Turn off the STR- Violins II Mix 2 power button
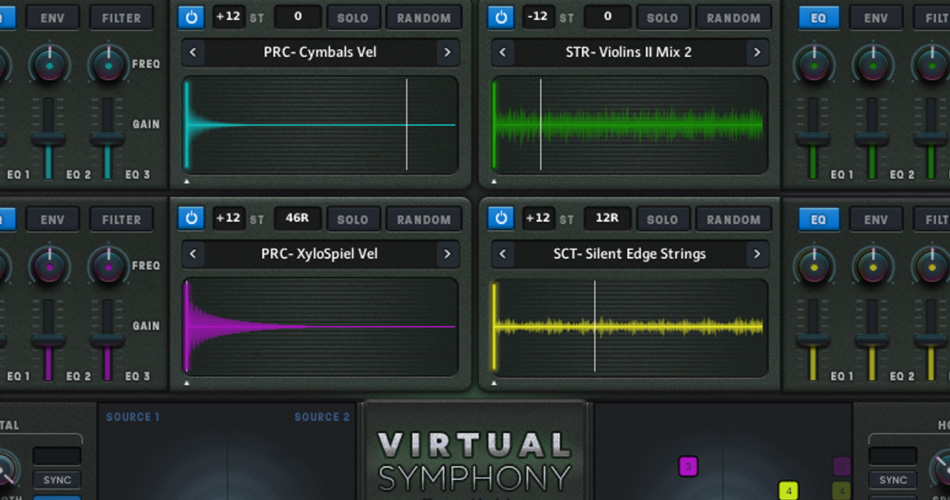 pyautogui.click(x=500, y=18)
